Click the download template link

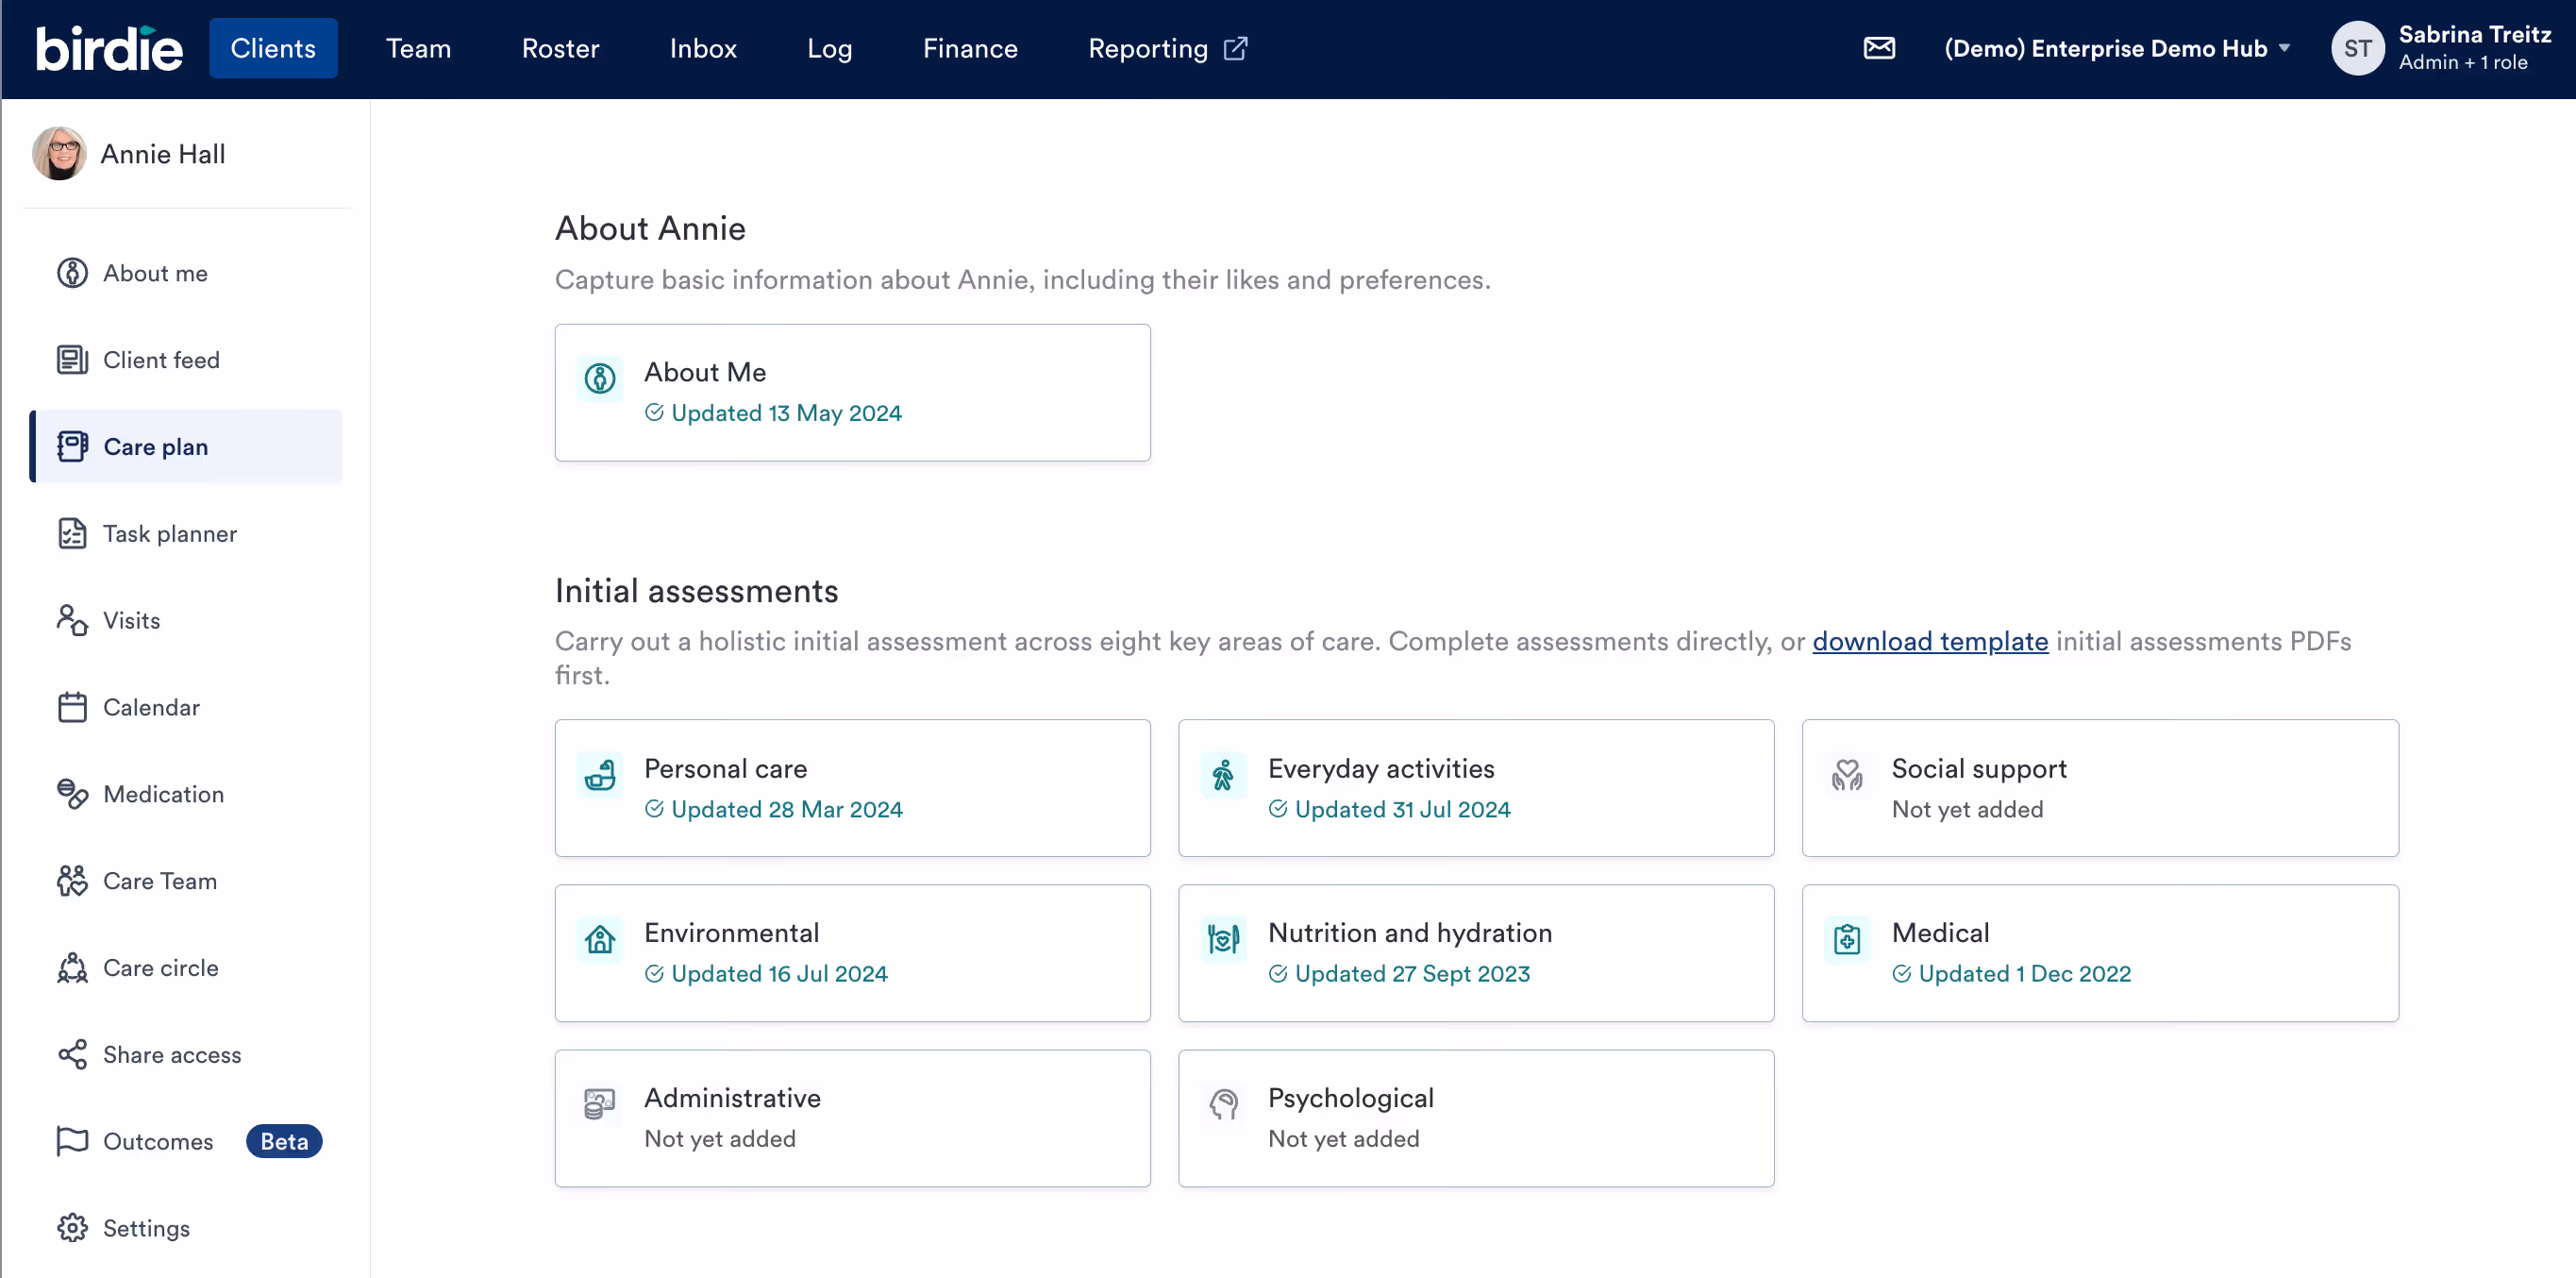[x=1929, y=641]
